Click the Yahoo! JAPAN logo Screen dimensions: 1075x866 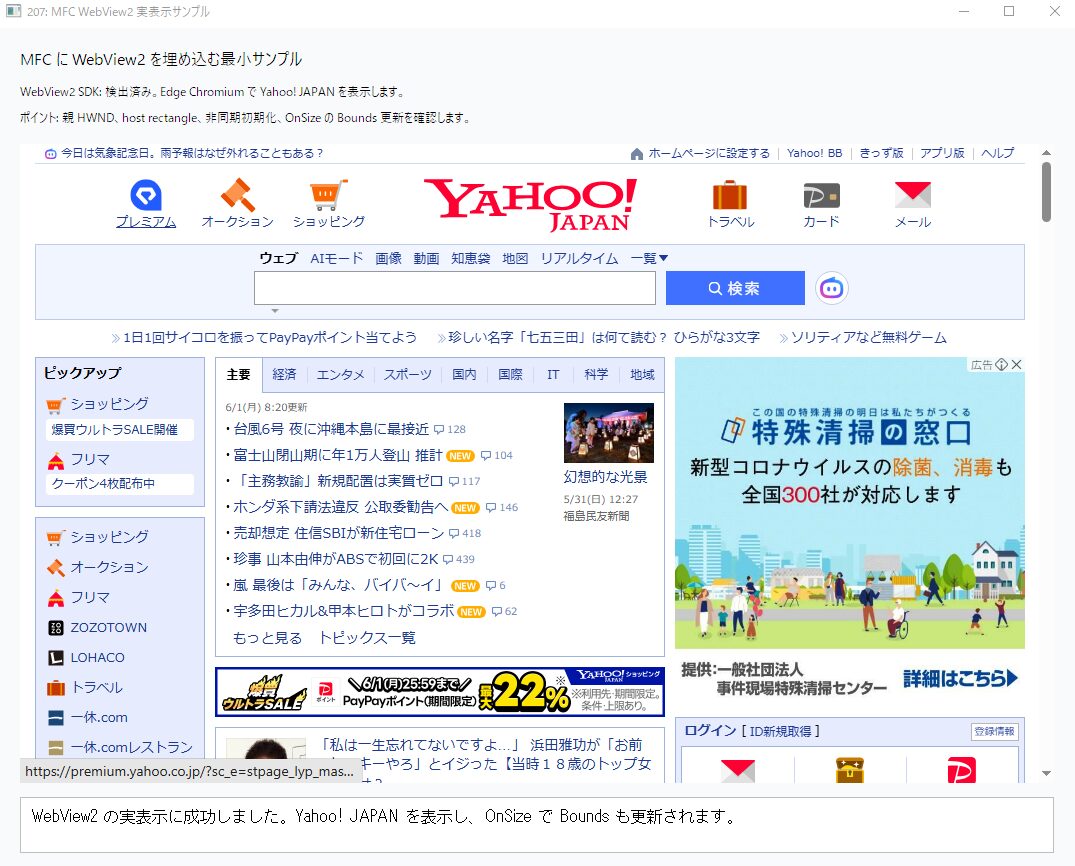click(x=530, y=204)
